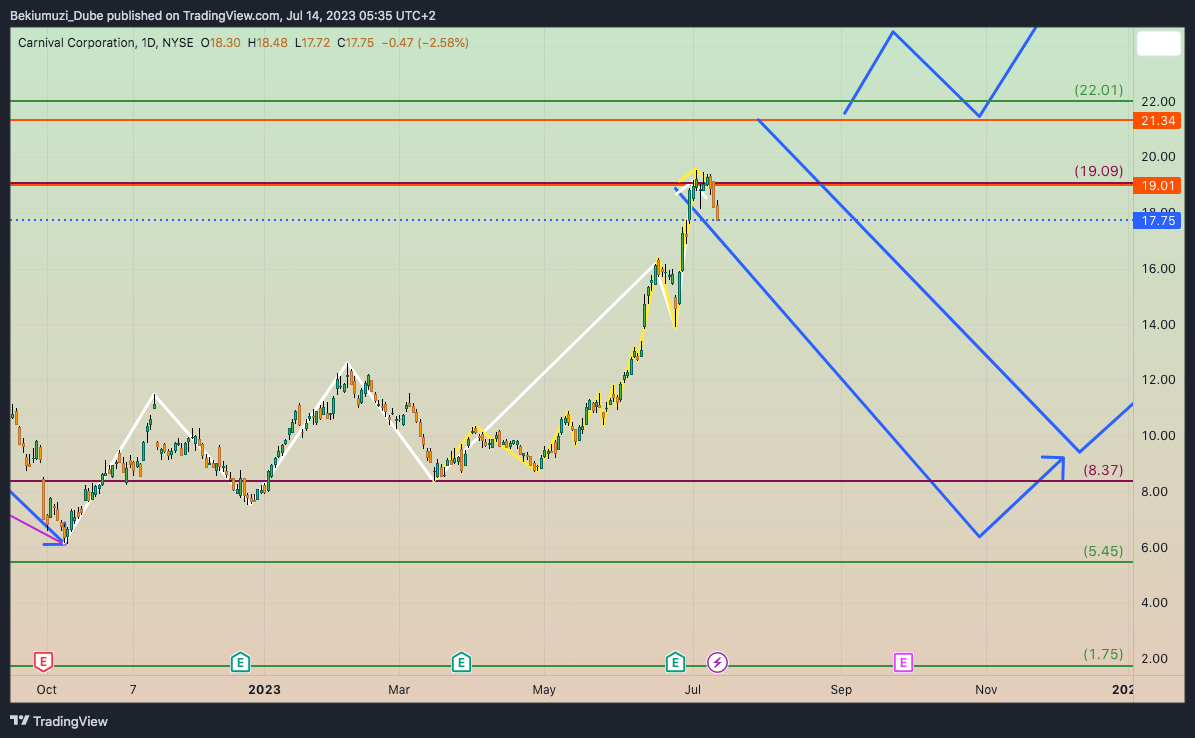The height and width of the screenshot is (738, 1195).
Task: Click the green earnings E icon after Mar
Action: (x=460, y=662)
